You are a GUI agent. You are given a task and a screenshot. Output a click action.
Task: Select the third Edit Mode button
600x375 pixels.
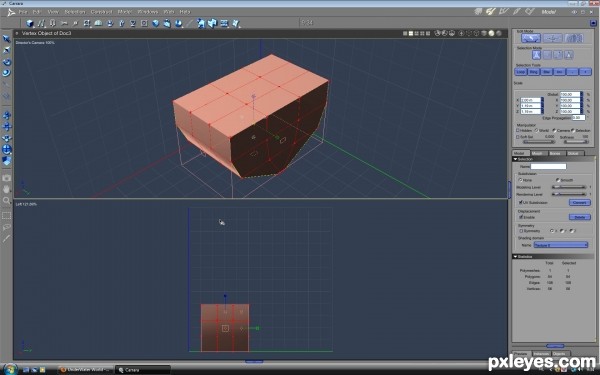tap(574, 38)
